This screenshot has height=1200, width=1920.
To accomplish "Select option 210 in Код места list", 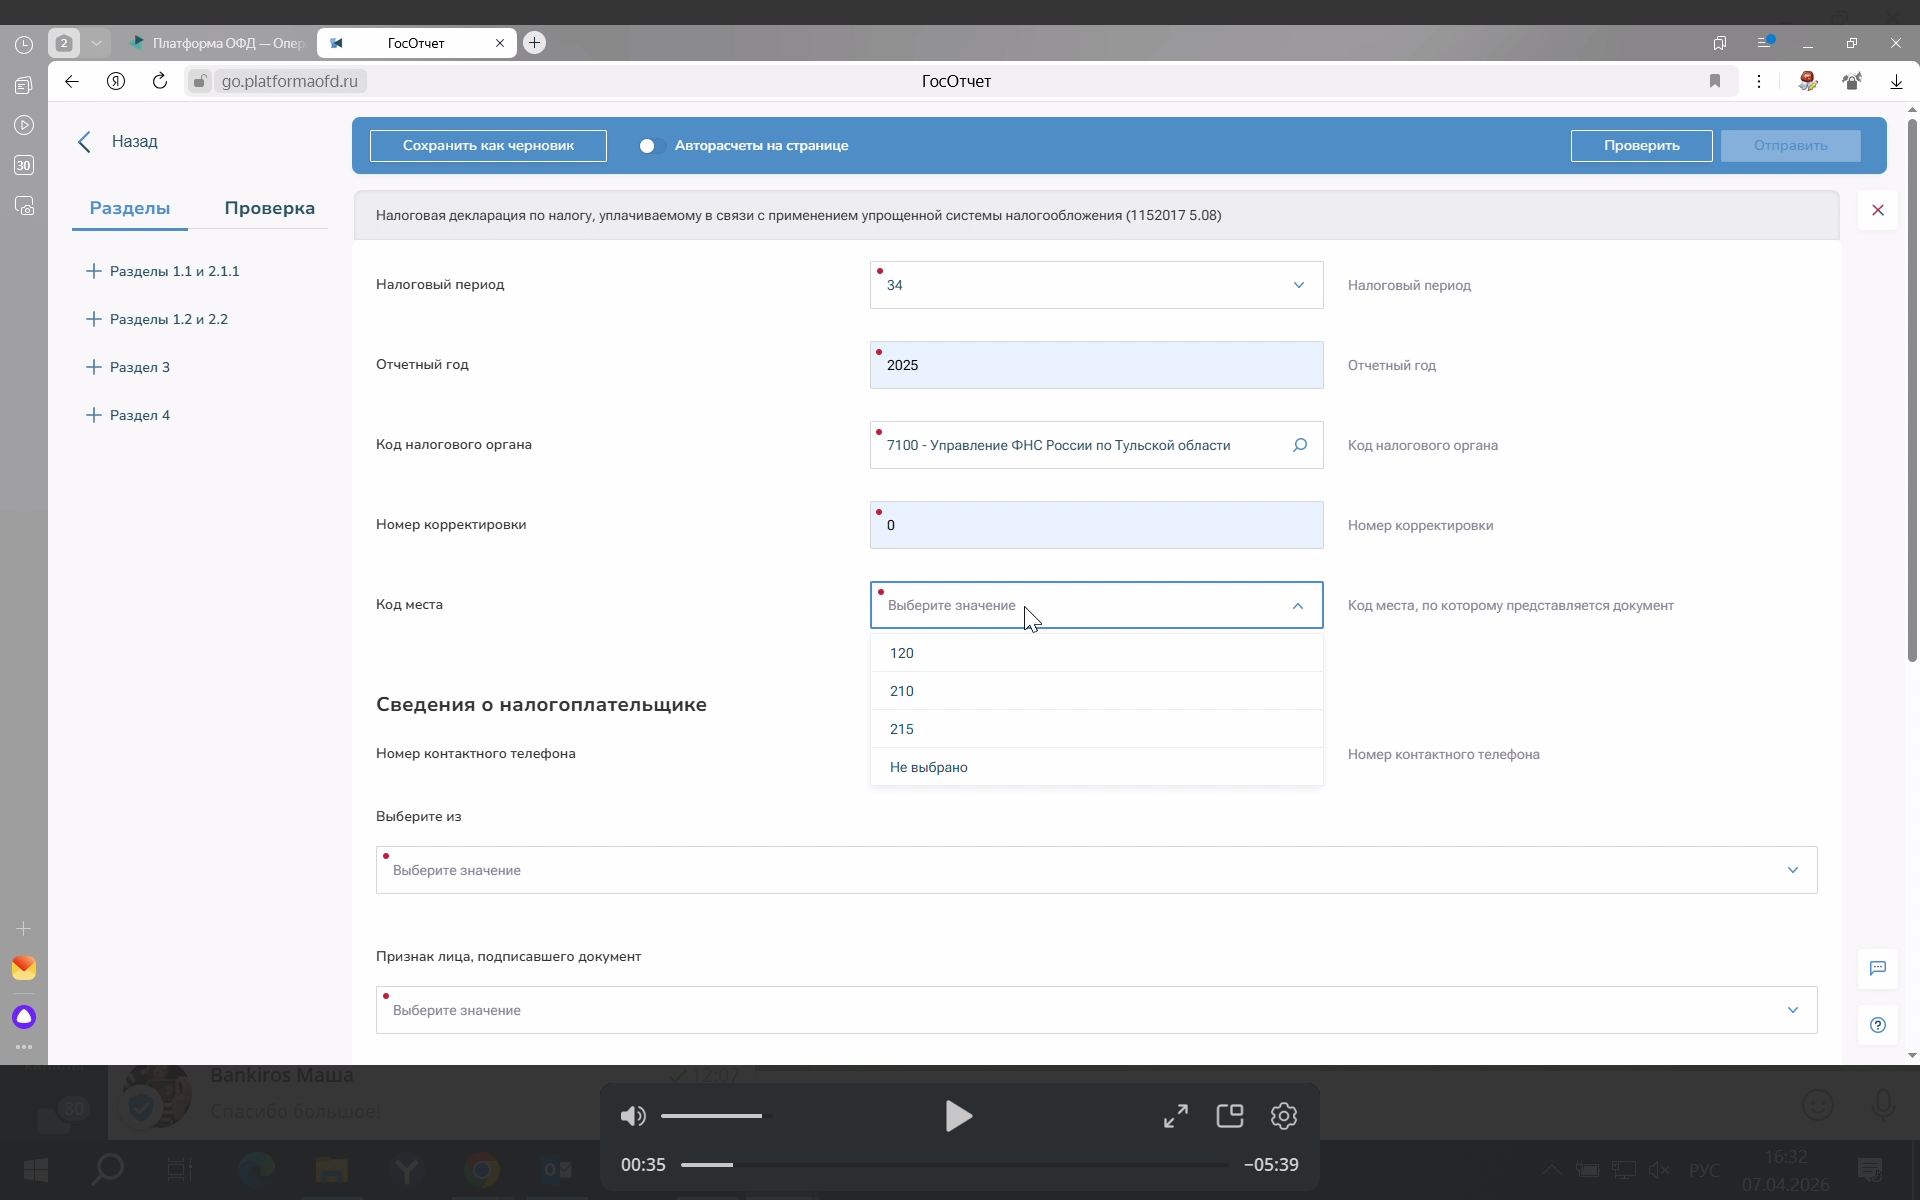I will (902, 691).
